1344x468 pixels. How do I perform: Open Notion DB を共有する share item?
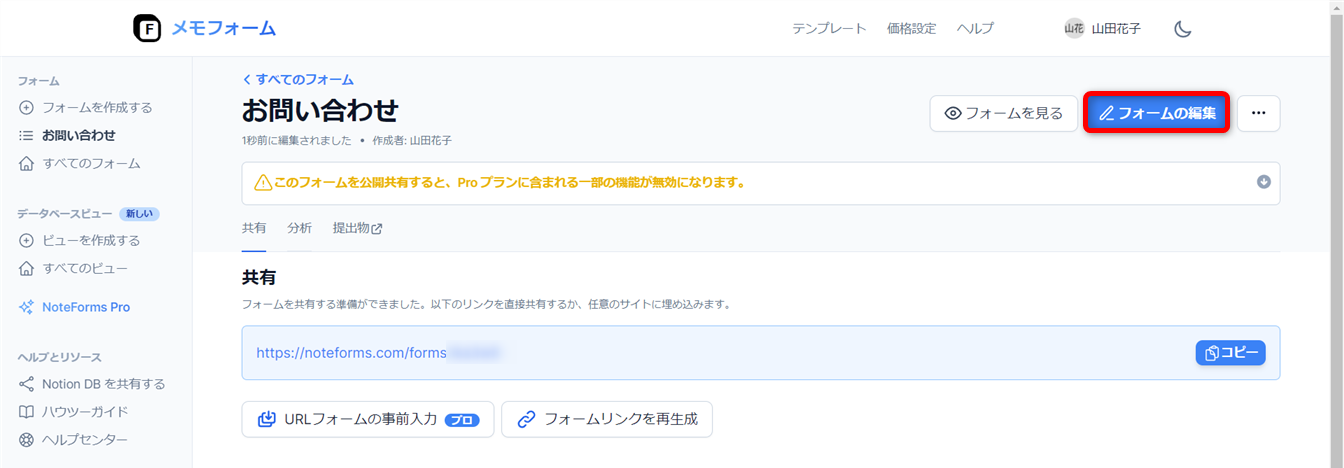pyautogui.click(x=103, y=384)
